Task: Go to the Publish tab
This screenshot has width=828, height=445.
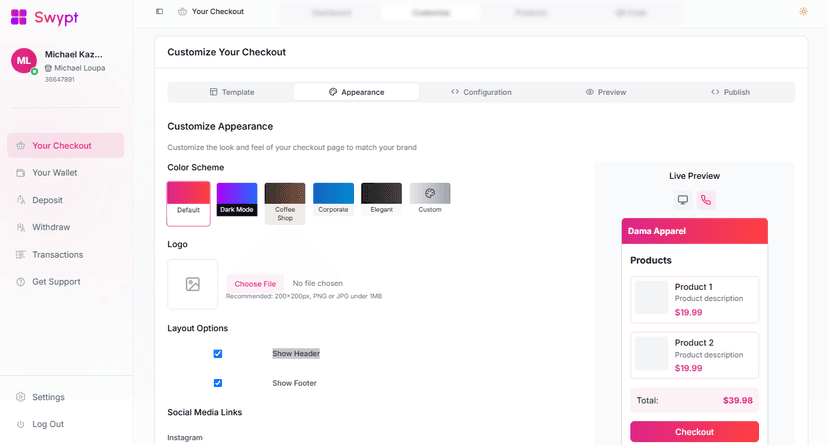Action: (730, 92)
